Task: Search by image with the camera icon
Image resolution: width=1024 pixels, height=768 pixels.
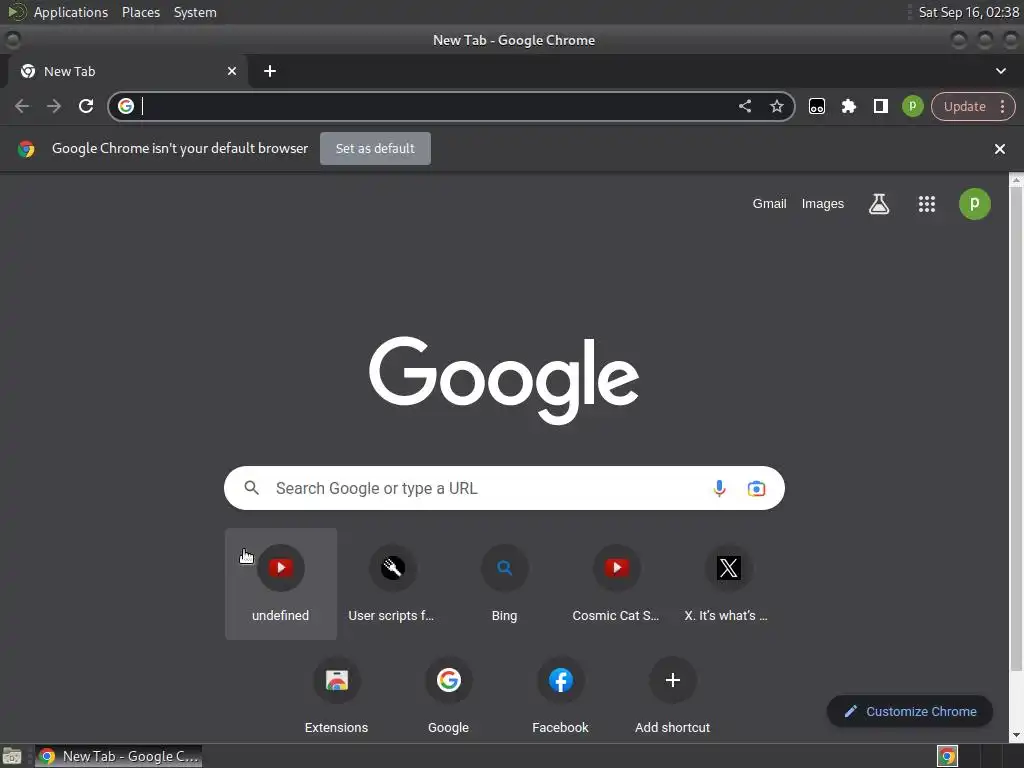Action: coord(756,488)
